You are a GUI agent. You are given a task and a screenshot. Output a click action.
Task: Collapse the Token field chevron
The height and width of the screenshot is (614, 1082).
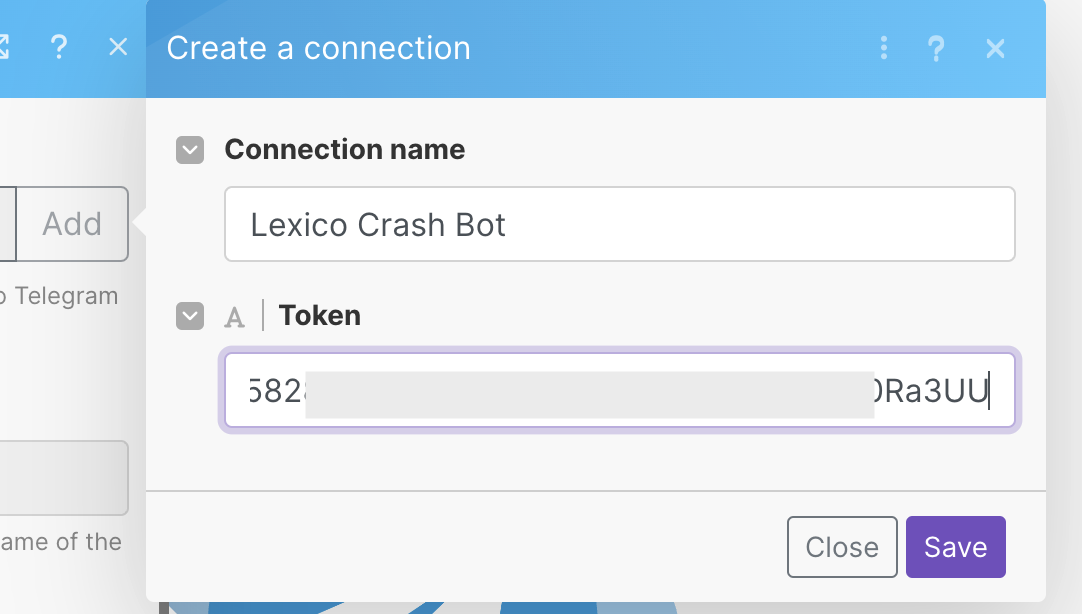tap(190, 316)
